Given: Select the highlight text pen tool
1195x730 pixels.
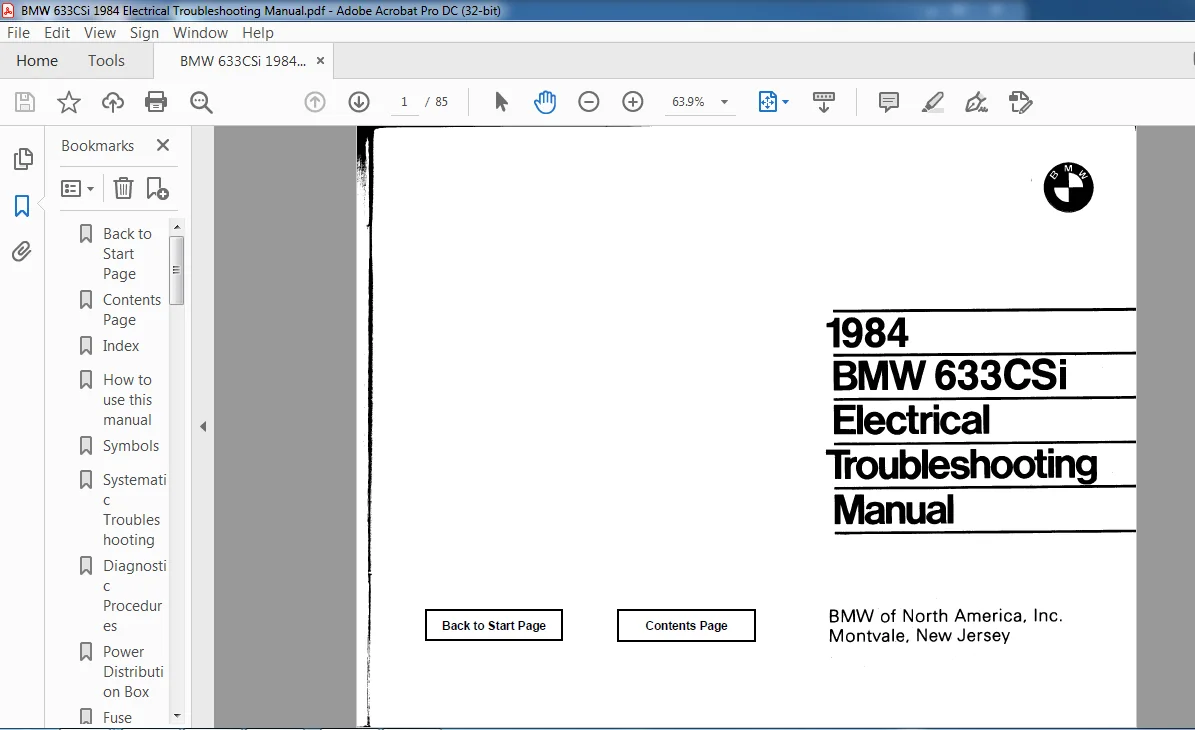Looking at the screenshot, I should pyautogui.click(x=933, y=102).
